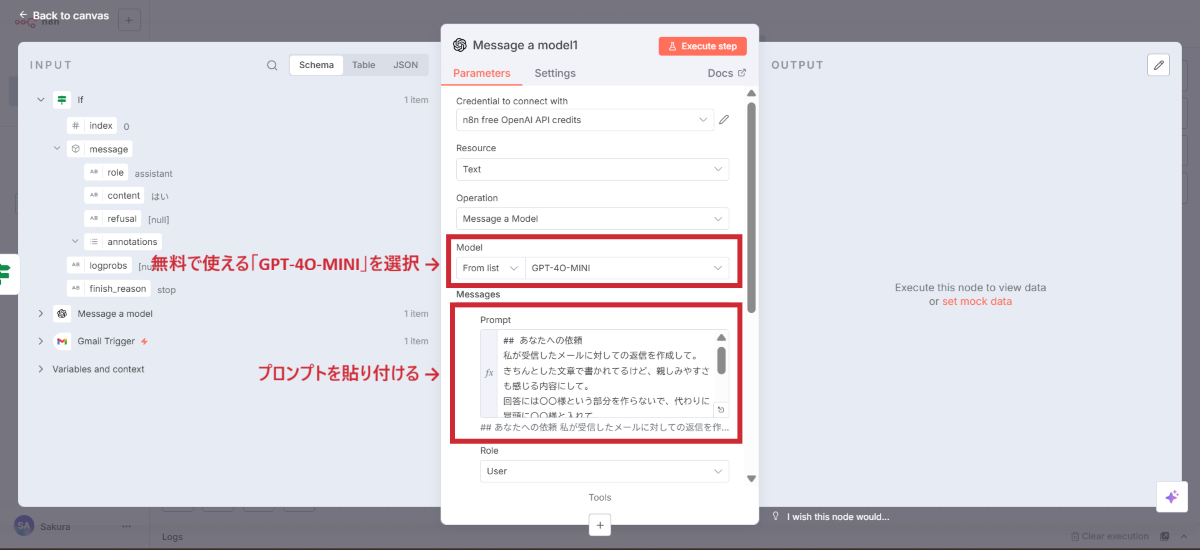Click the Execute step button

click(702, 46)
